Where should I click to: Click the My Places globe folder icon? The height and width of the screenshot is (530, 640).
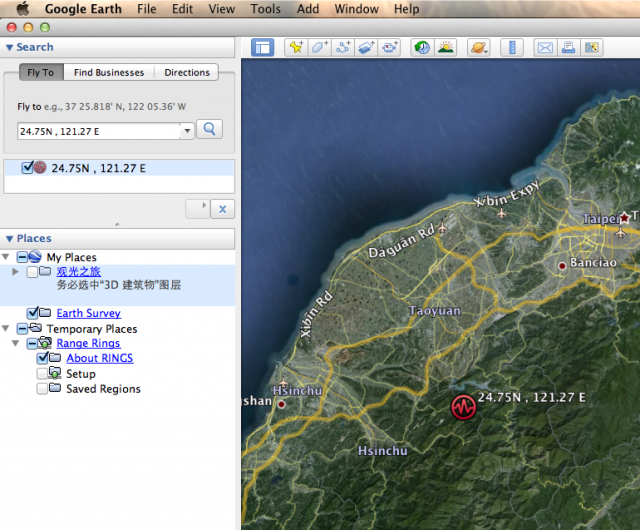35,256
